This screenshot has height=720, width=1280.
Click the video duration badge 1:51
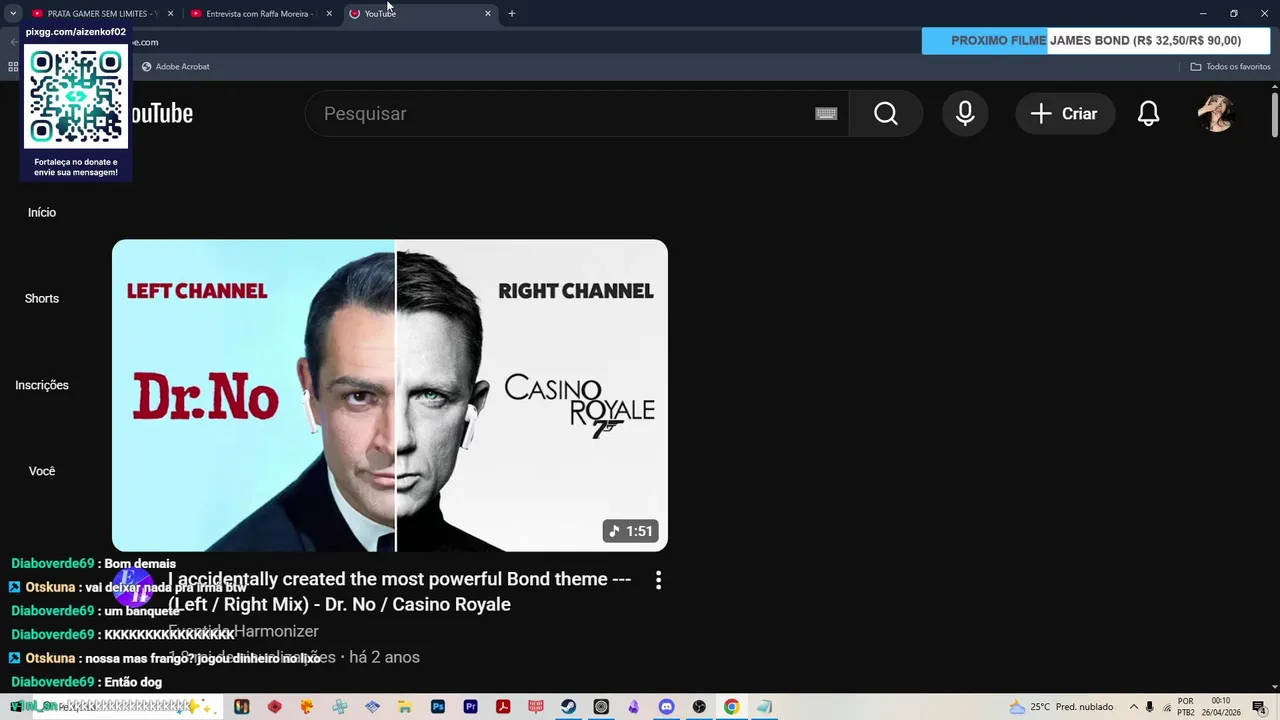coord(630,531)
